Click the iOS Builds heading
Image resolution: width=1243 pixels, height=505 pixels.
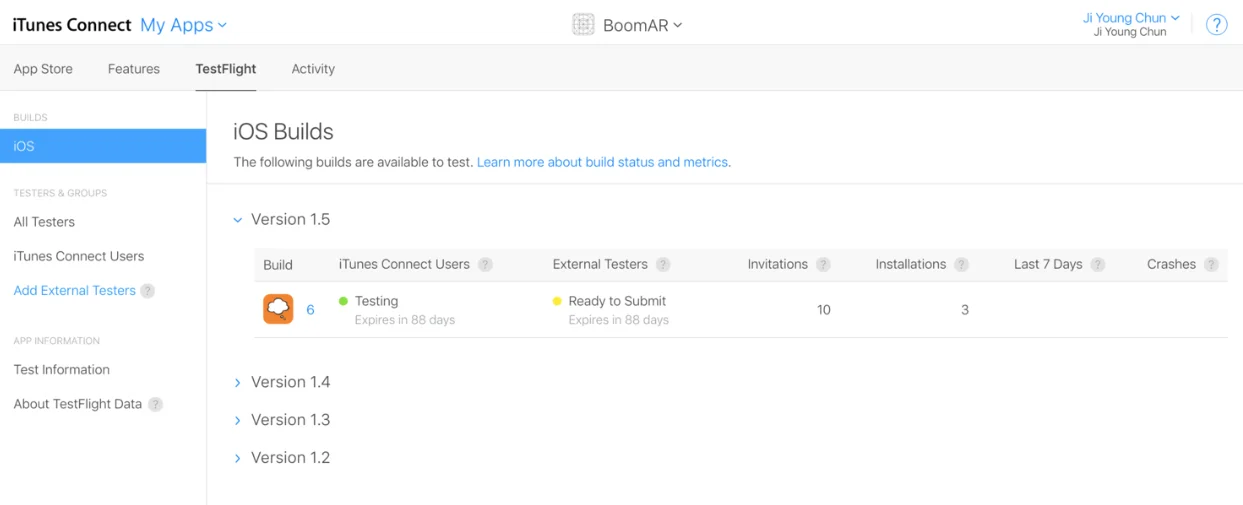point(283,131)
